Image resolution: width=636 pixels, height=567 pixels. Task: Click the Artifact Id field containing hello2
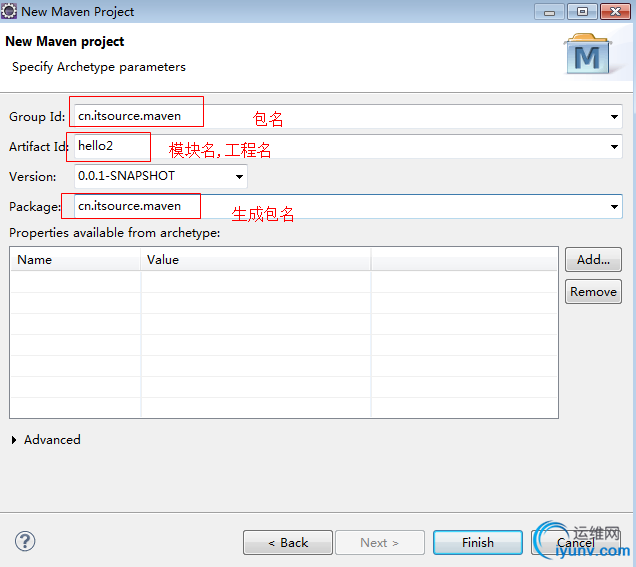(x=348, y=147)
